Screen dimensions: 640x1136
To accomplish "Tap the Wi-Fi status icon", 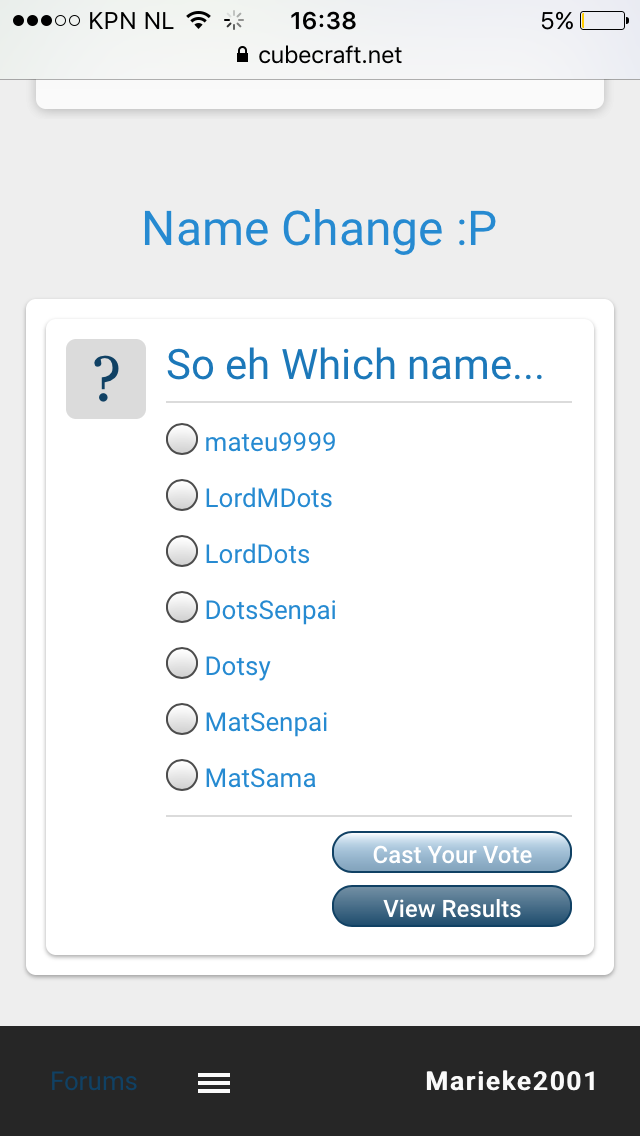I will 198,20.
